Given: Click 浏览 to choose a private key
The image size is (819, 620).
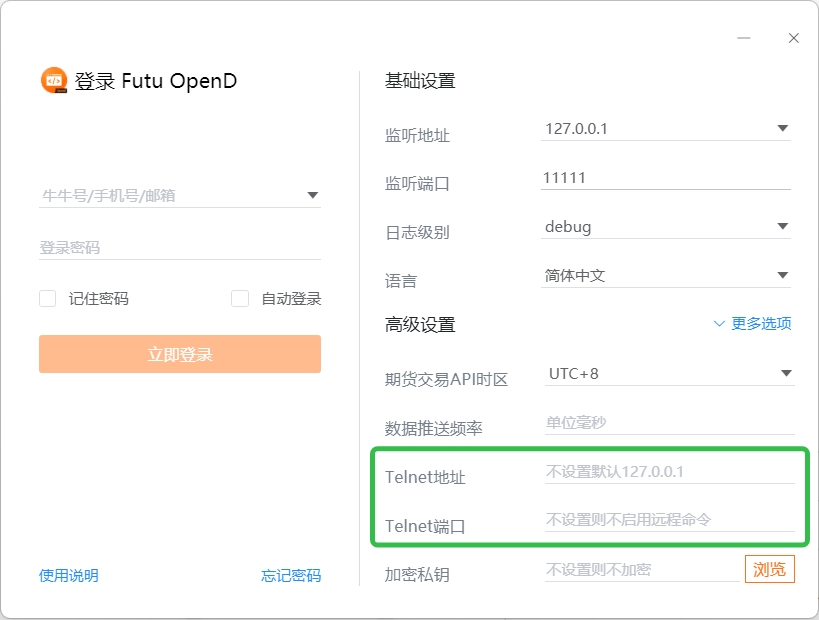Looking at the screenshot, I should pos(769,570).
